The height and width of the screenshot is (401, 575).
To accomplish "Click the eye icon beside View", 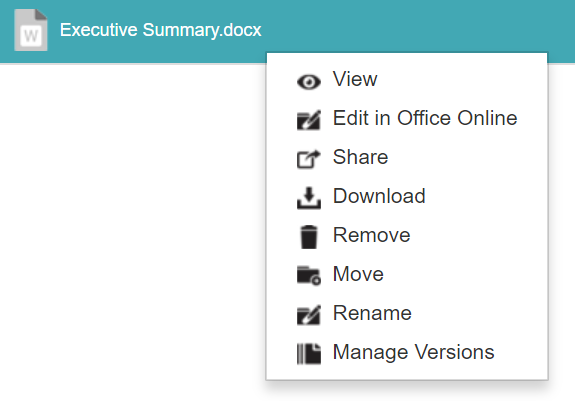I will click(x=309, y=82).
